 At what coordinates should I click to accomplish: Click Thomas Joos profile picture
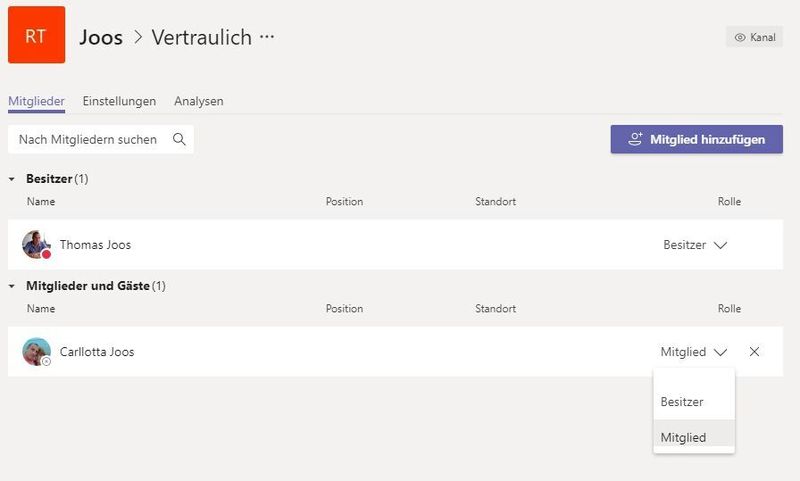36,245
